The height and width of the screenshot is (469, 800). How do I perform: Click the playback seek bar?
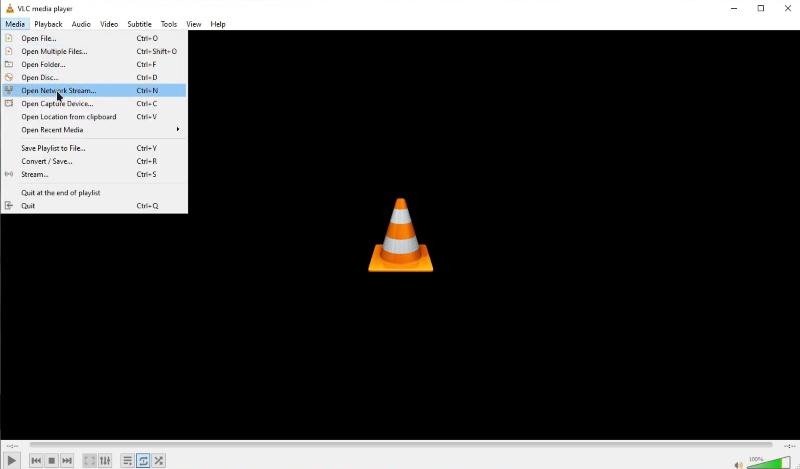coord(401,445)
